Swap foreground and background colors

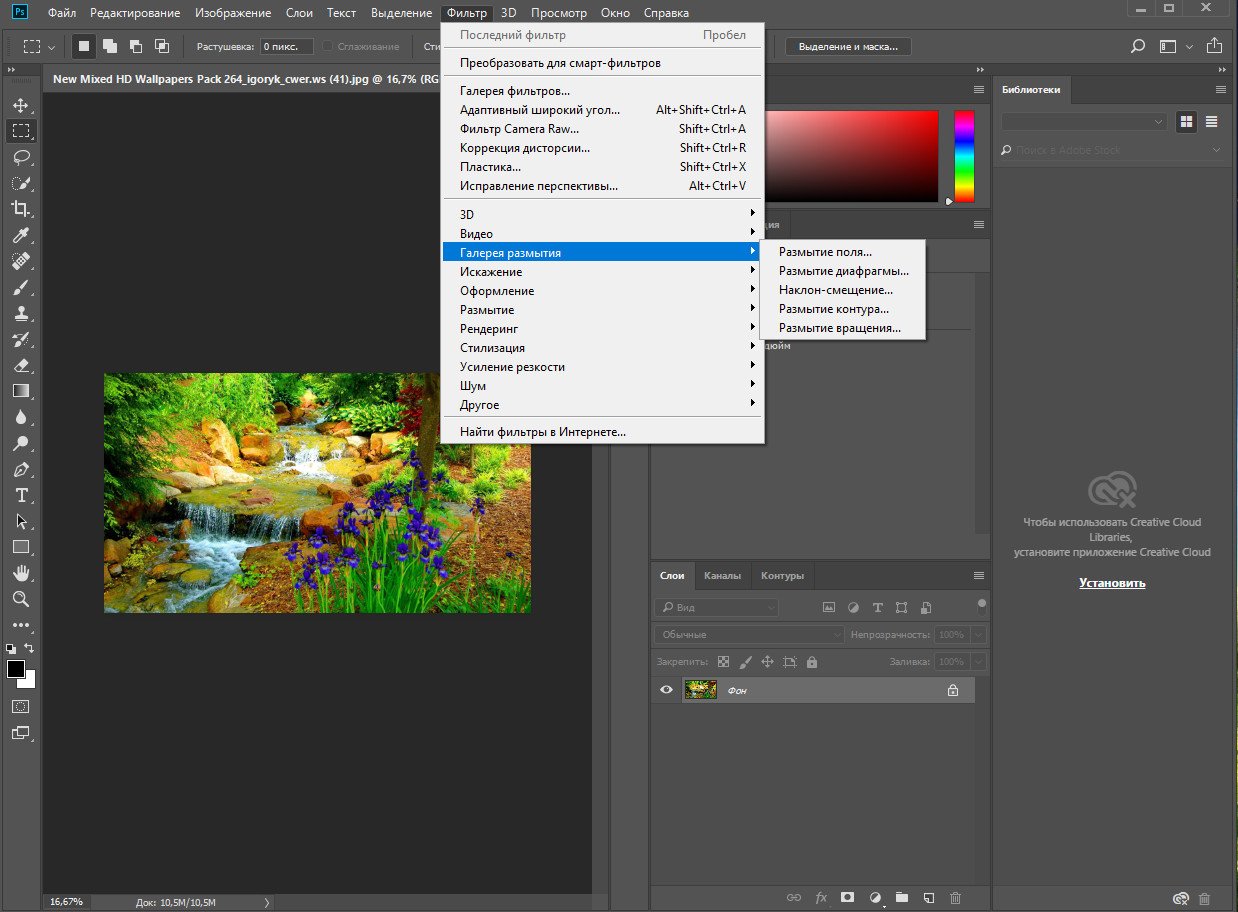pyautogui.click(x=31, y=648)
